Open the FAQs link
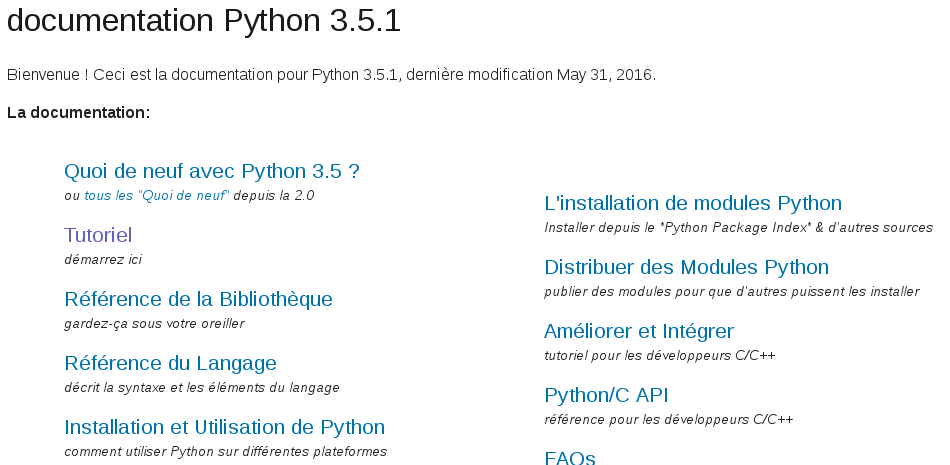950x465 pixels. (570, 457)
